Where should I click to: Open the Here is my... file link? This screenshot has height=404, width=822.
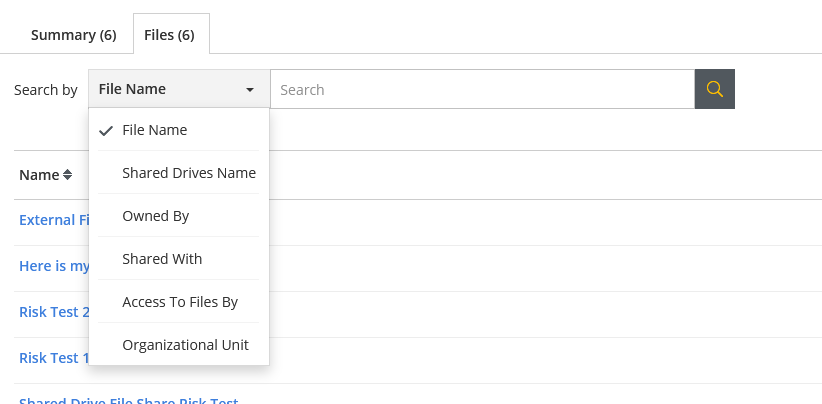tap(54, 266)
